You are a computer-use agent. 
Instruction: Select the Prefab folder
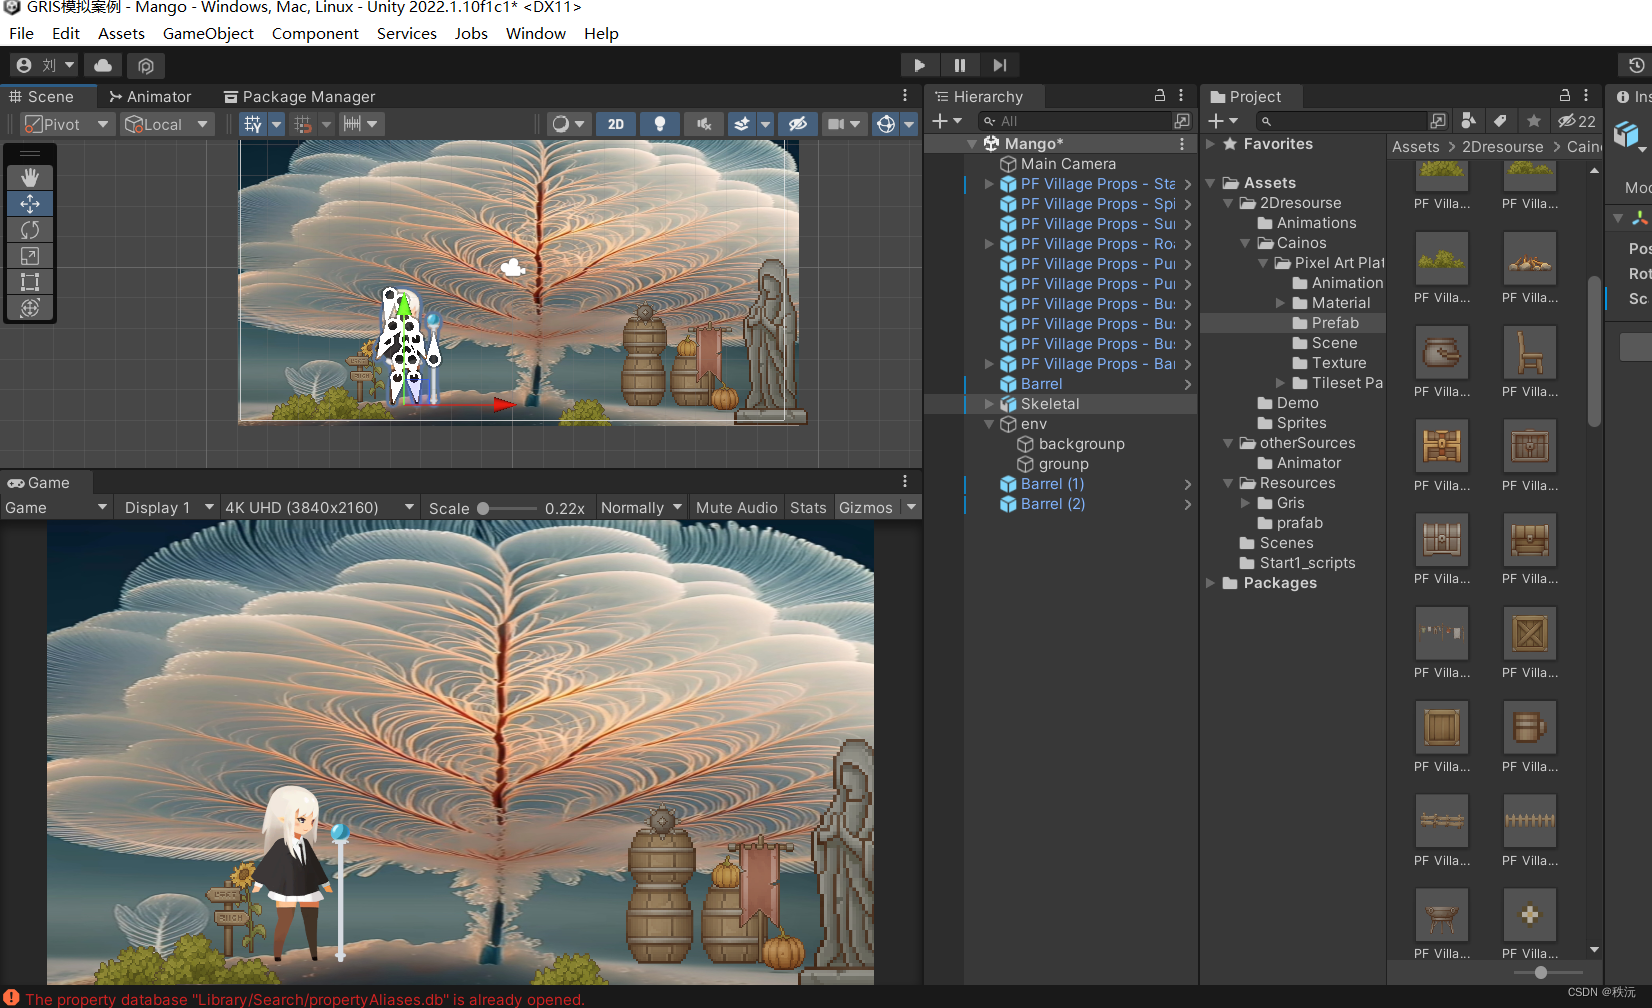pyautogui.click(x=1335, y=323)
